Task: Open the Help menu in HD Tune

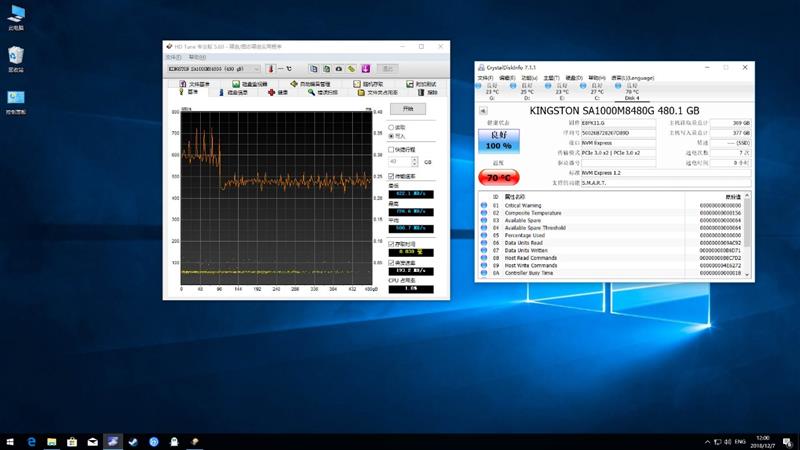Action: (197, 57)
